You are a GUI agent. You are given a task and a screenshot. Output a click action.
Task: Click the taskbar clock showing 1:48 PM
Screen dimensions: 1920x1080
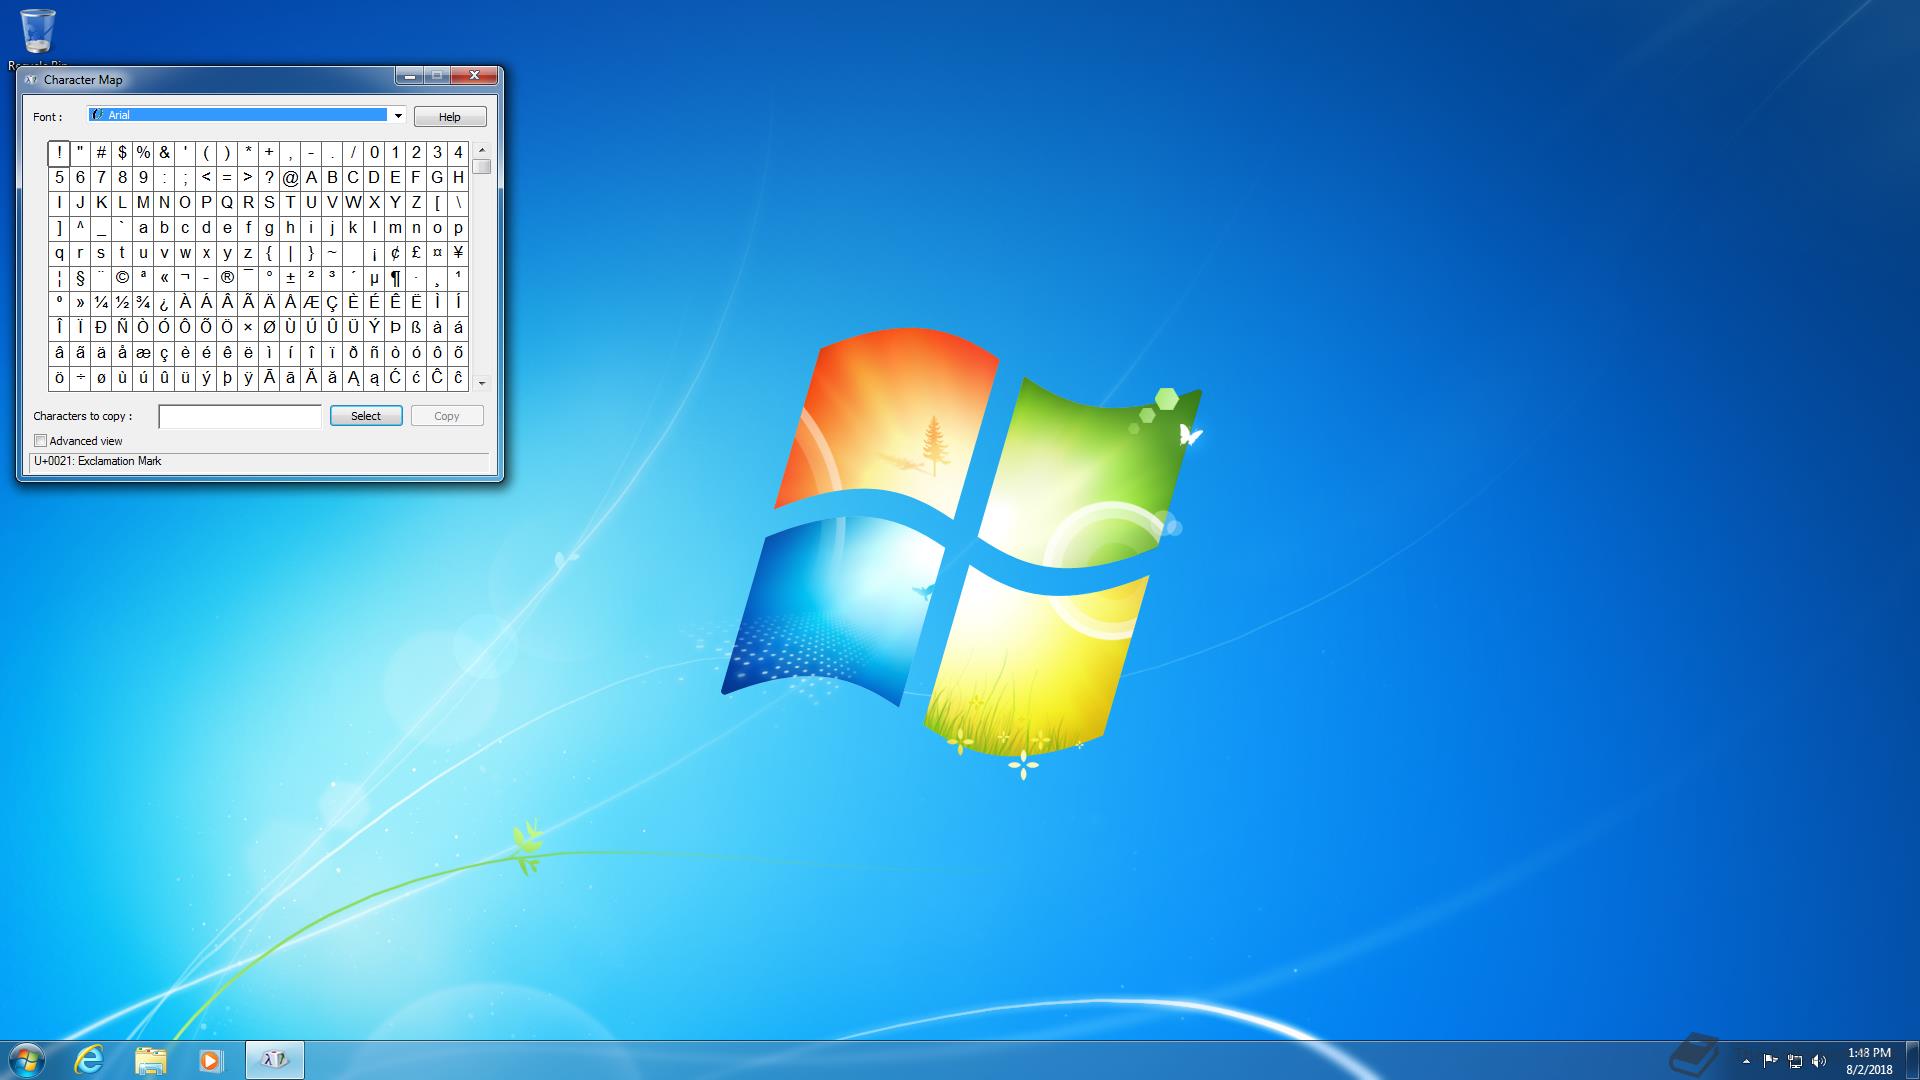click(1869, 1061)
